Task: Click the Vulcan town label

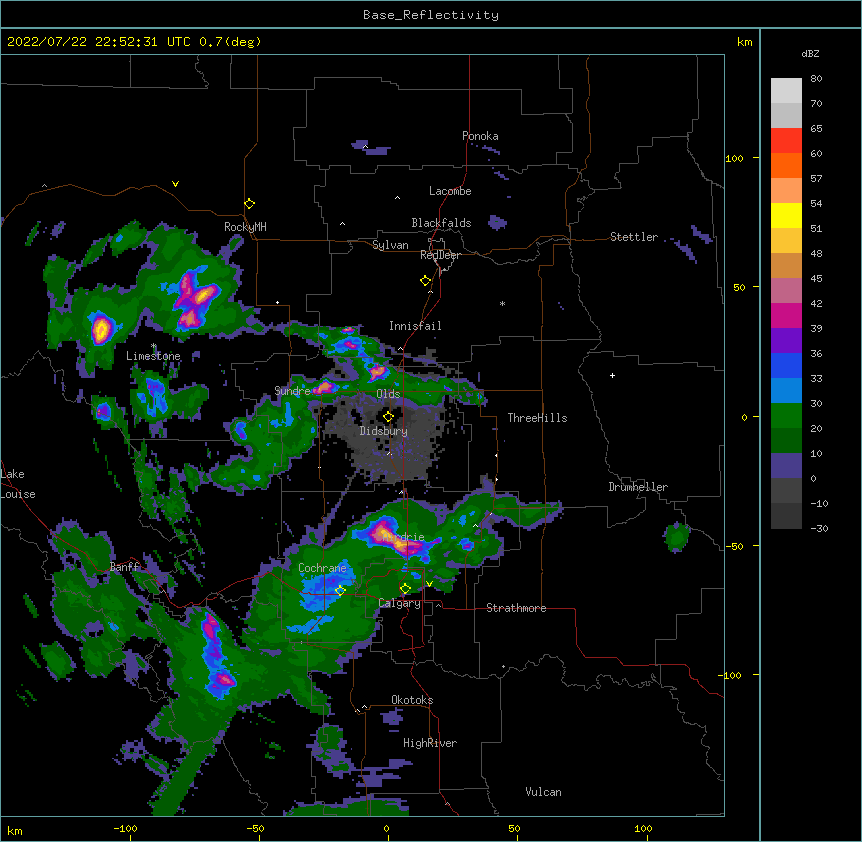Action: pyautogui.click(x=543, y=792)
